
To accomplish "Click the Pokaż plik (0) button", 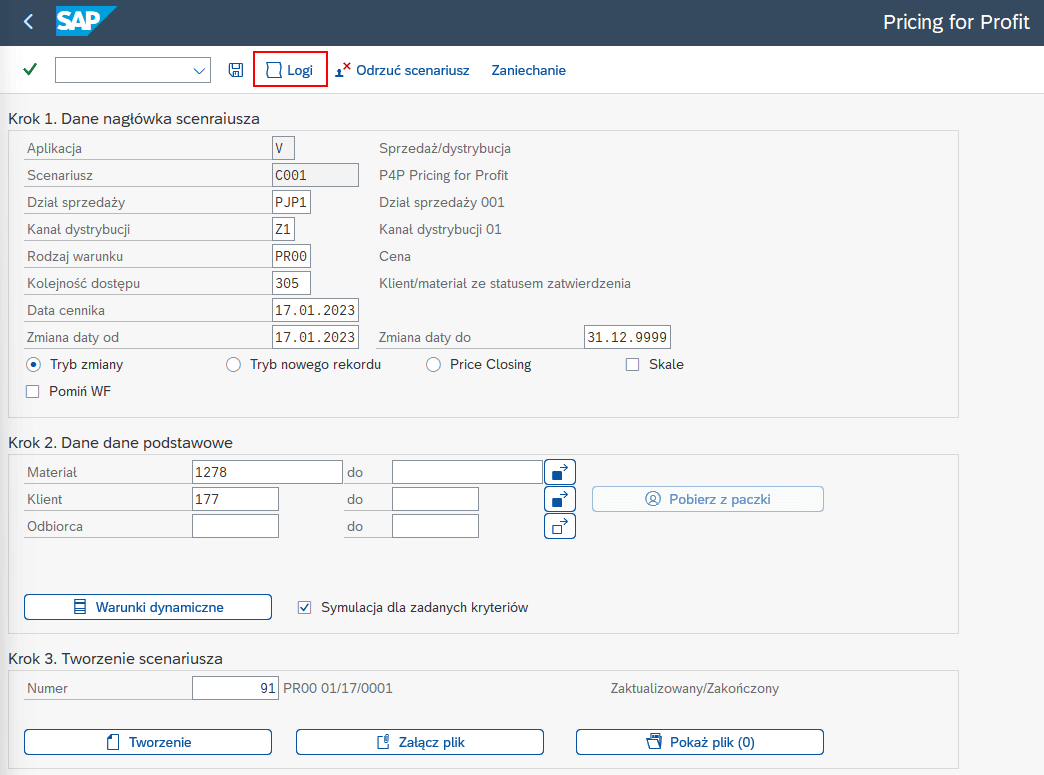I will 700,742.
